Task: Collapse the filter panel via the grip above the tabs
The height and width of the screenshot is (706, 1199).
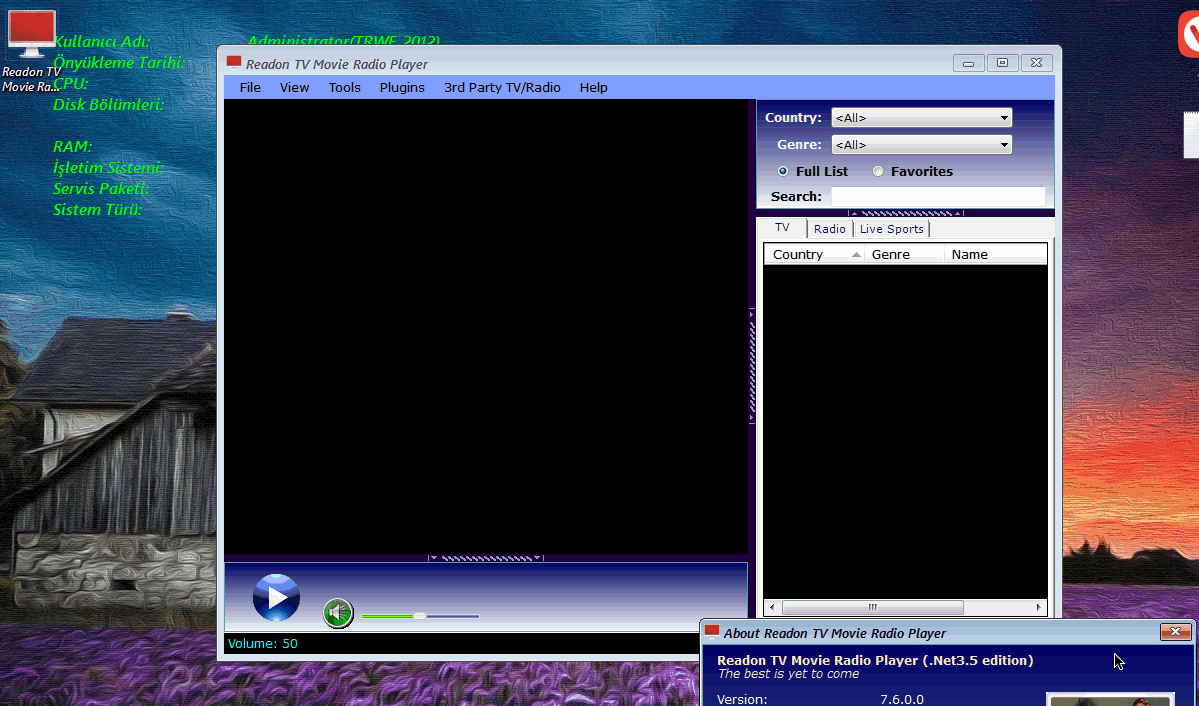Action: pos(905,213)
